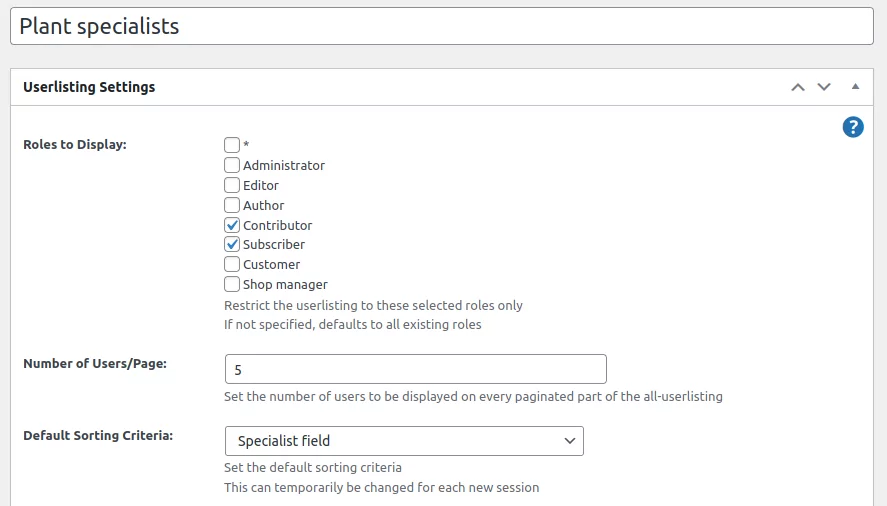Move Userlisting Settings panel down
Viewport: 887px width, 506px height.
pyautogui.click(x=824, y=87)
